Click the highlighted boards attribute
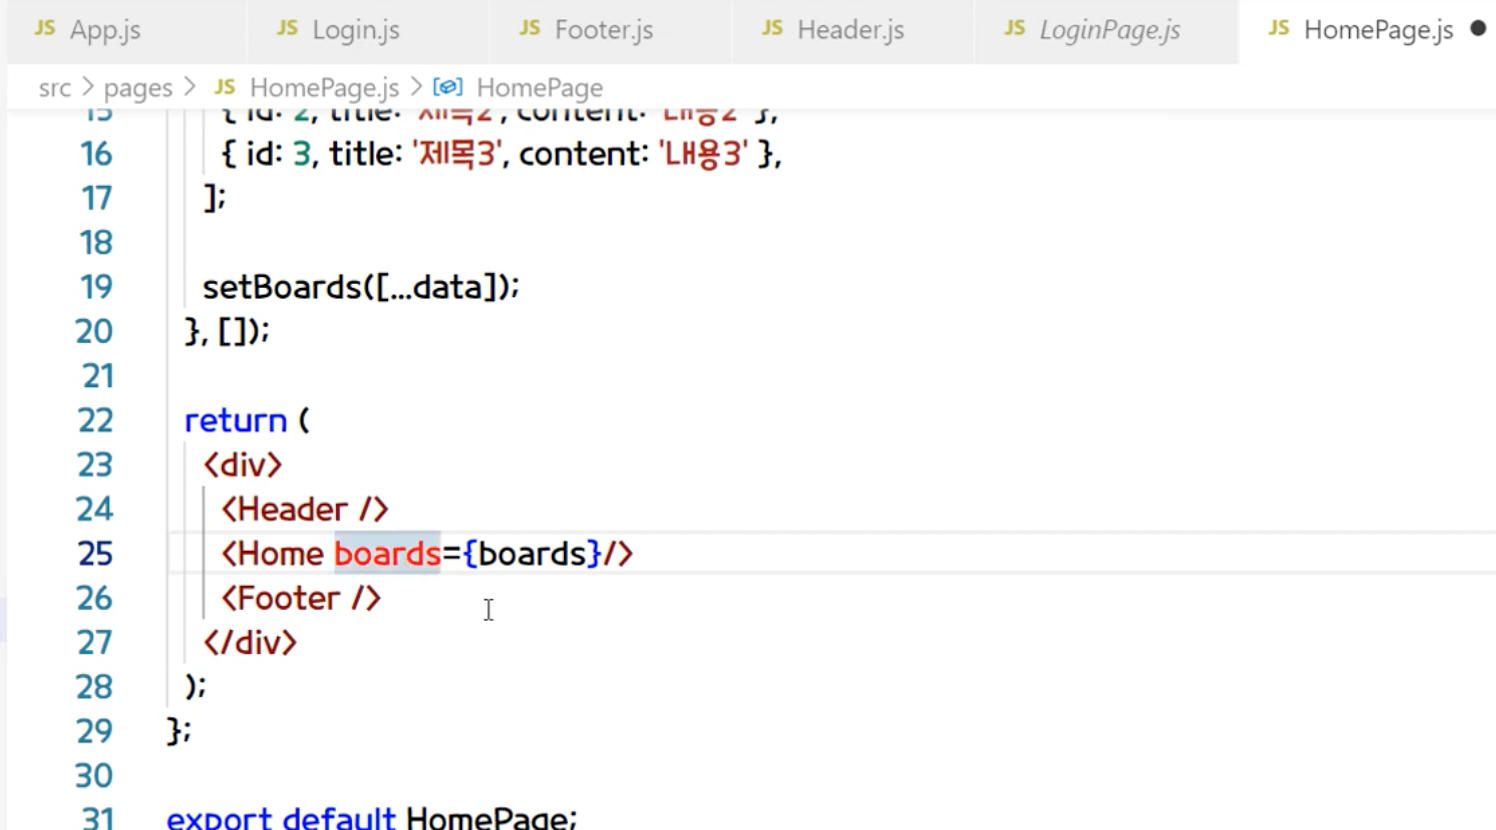This screenshot has height=830, width=1496. (x=387, y=554)
